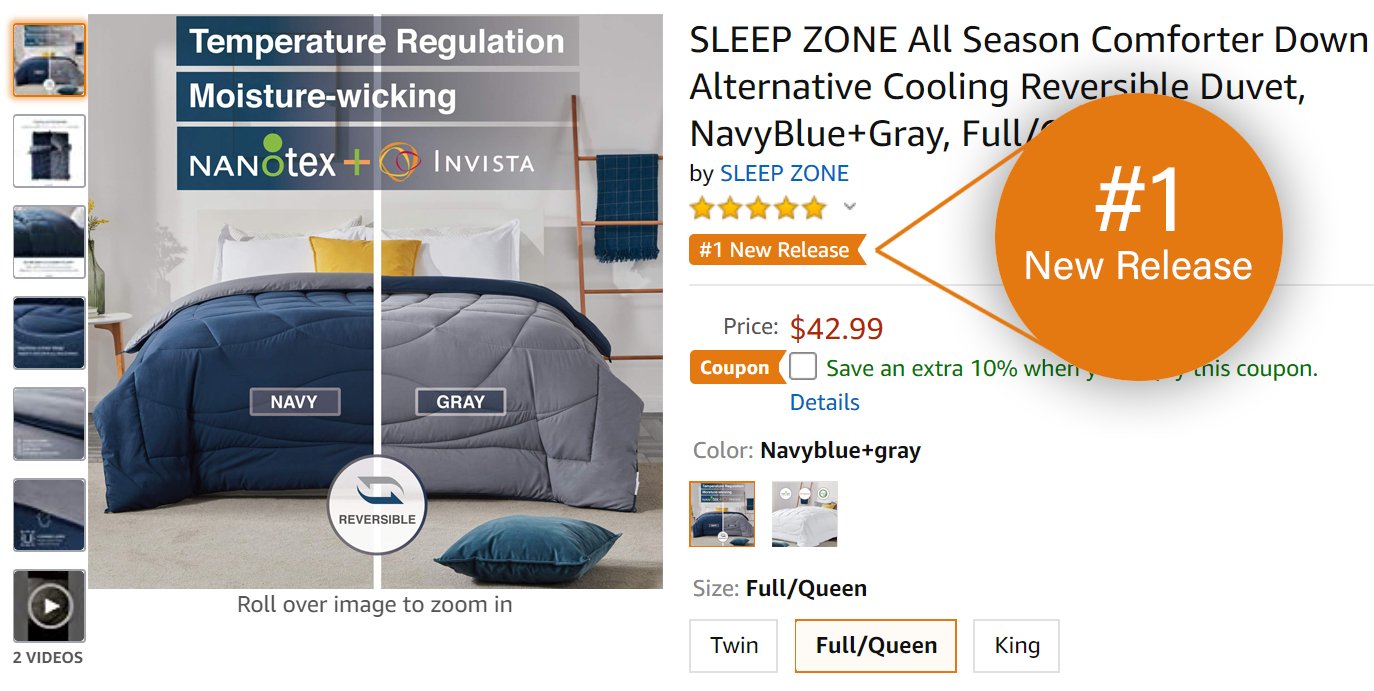The width and height of the screenshot is (1374, 691).
Task: Select the King size option
Action: click(1016, 645)
